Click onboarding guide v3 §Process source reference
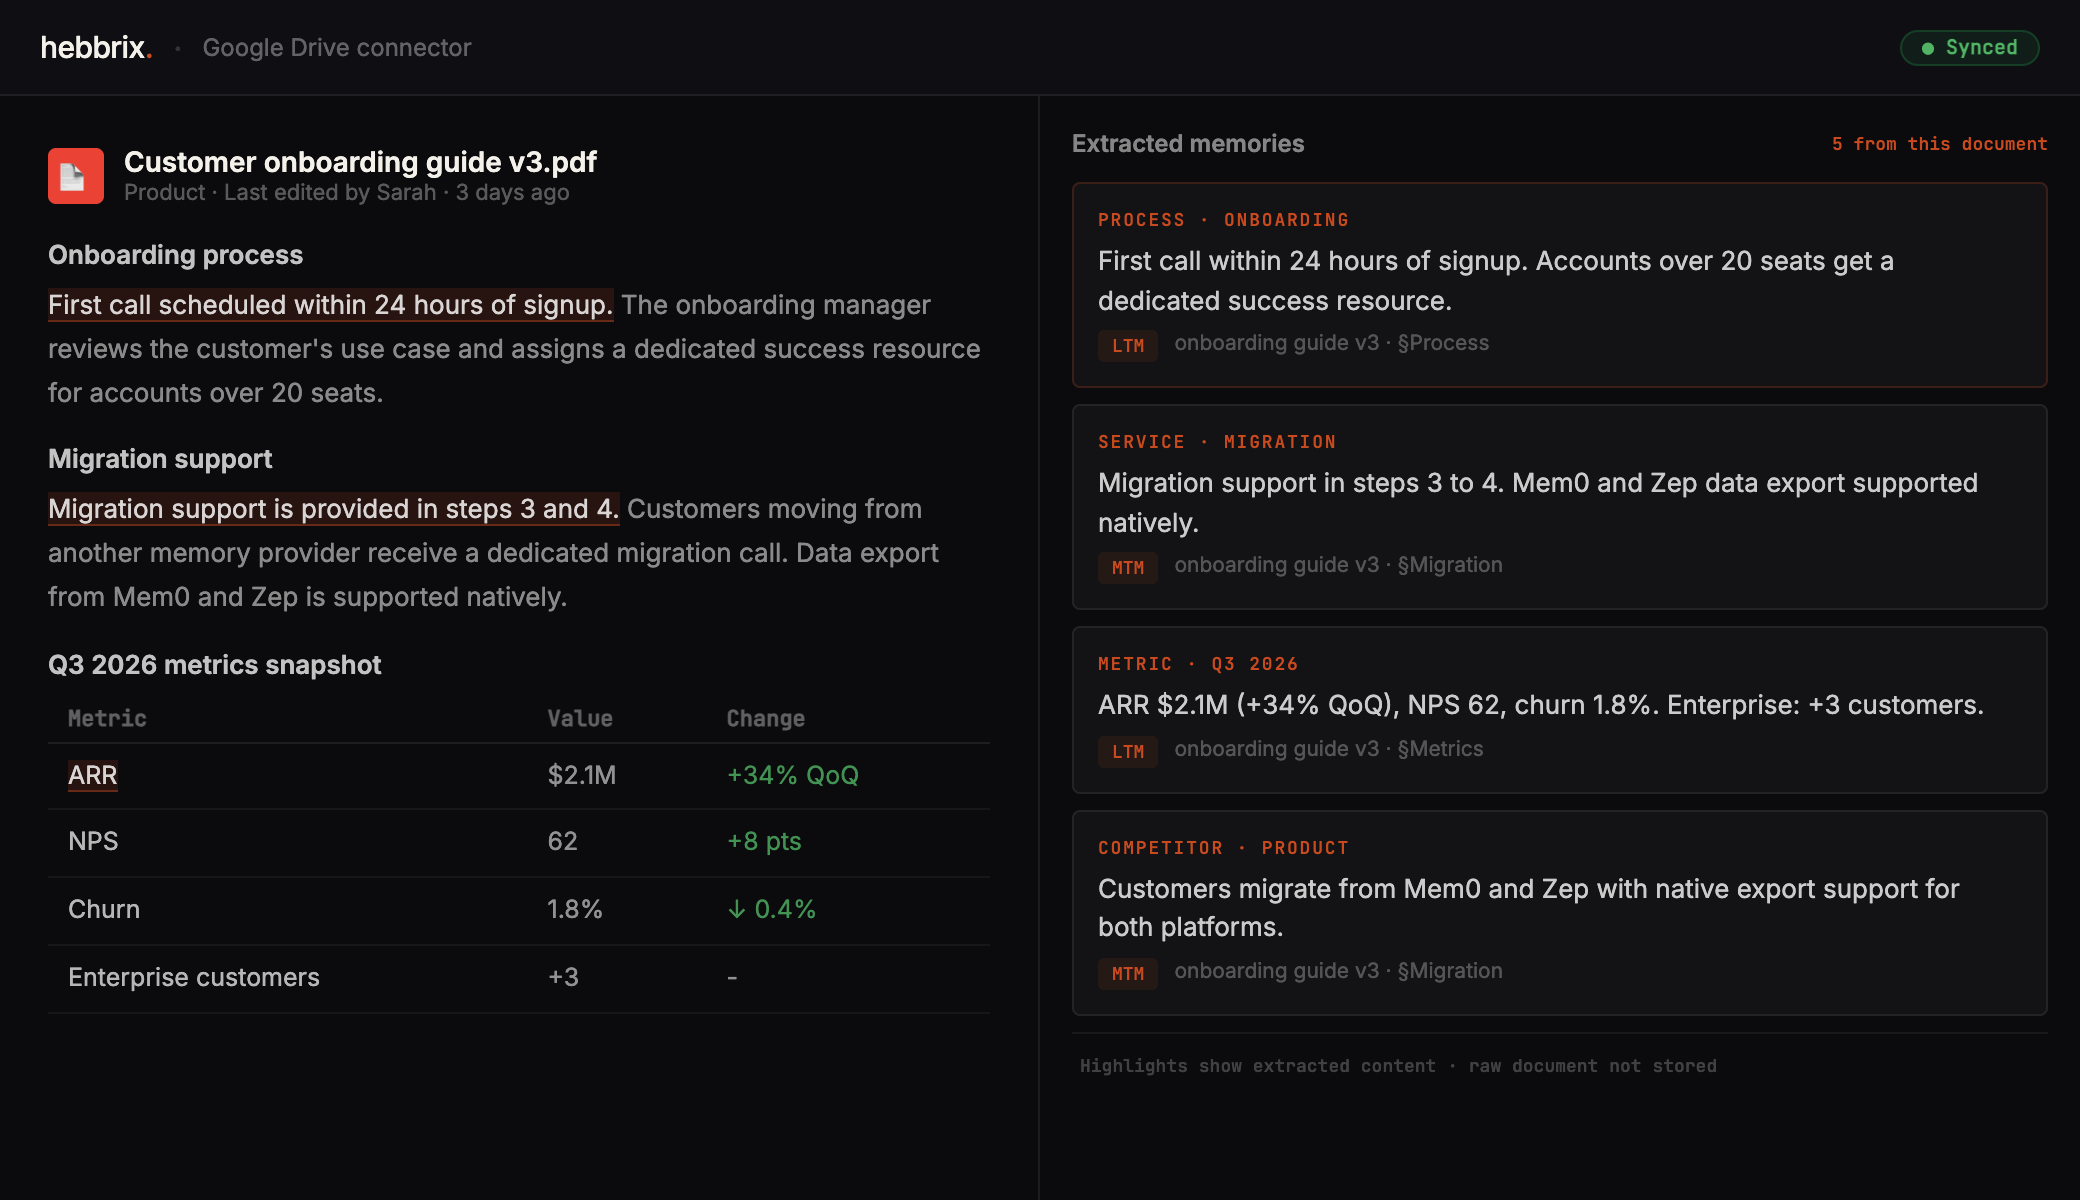This screenshot has height=1200, width=2080. pyautogui.click(x=1331, y=343)
